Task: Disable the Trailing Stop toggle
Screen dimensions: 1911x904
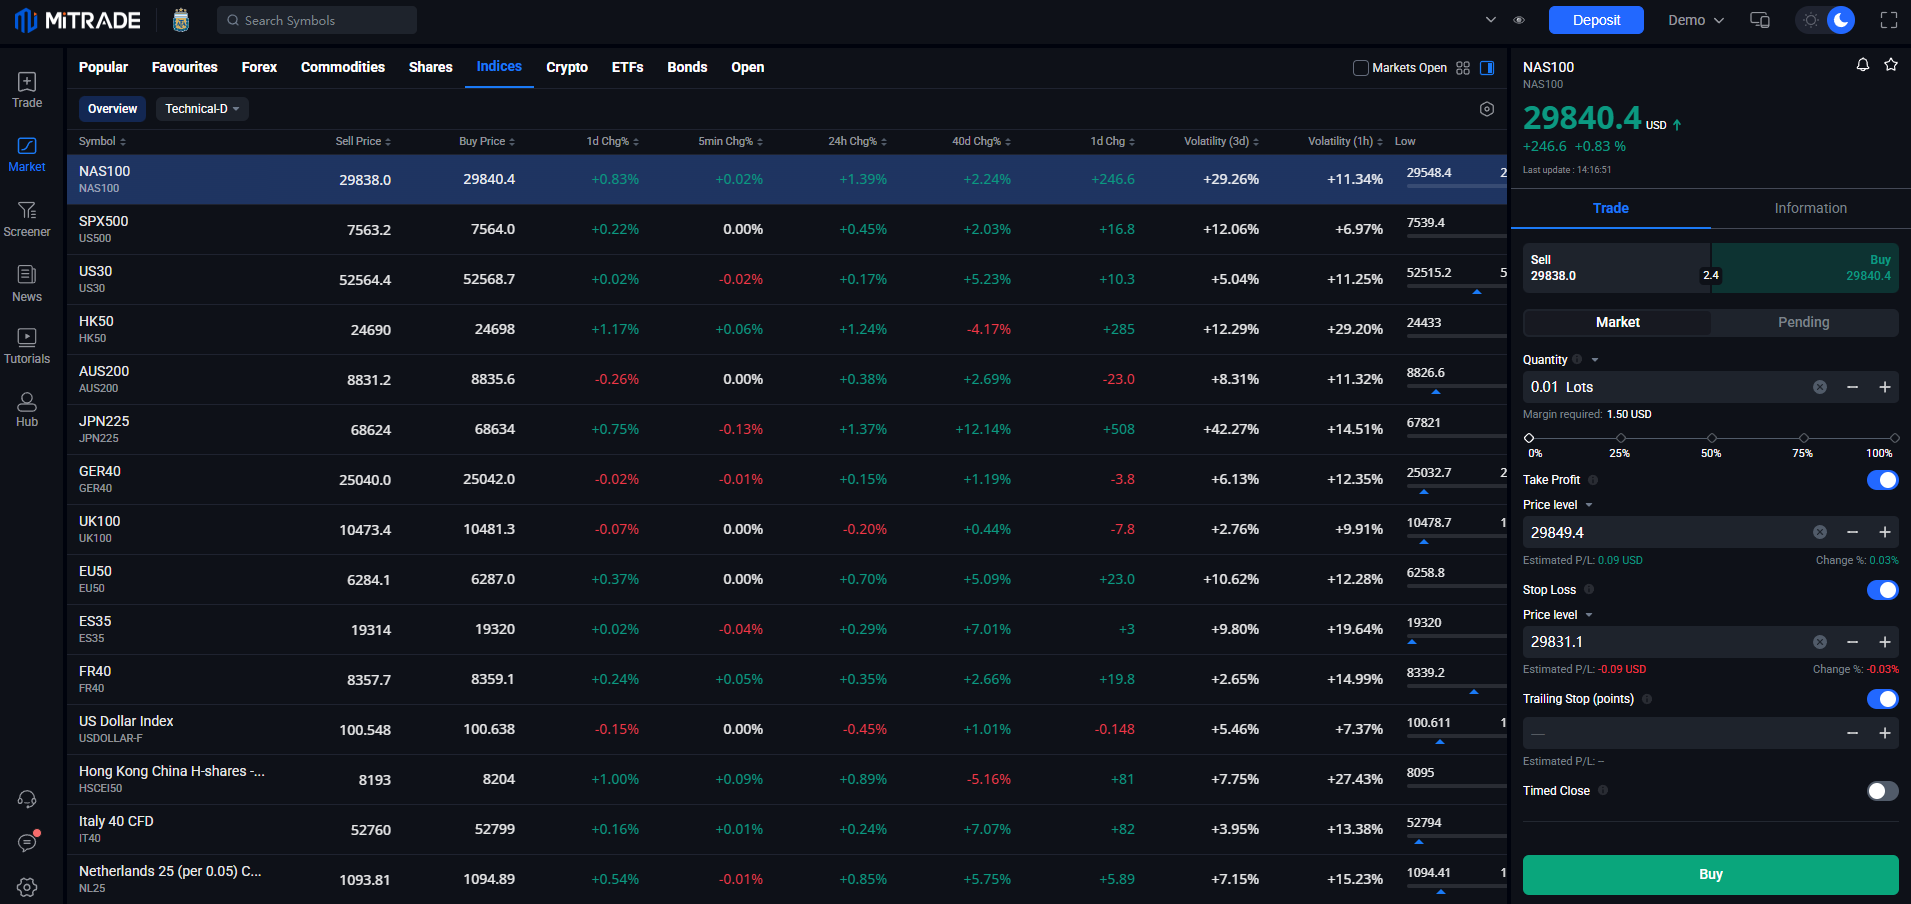Action: click(1882, 699)
